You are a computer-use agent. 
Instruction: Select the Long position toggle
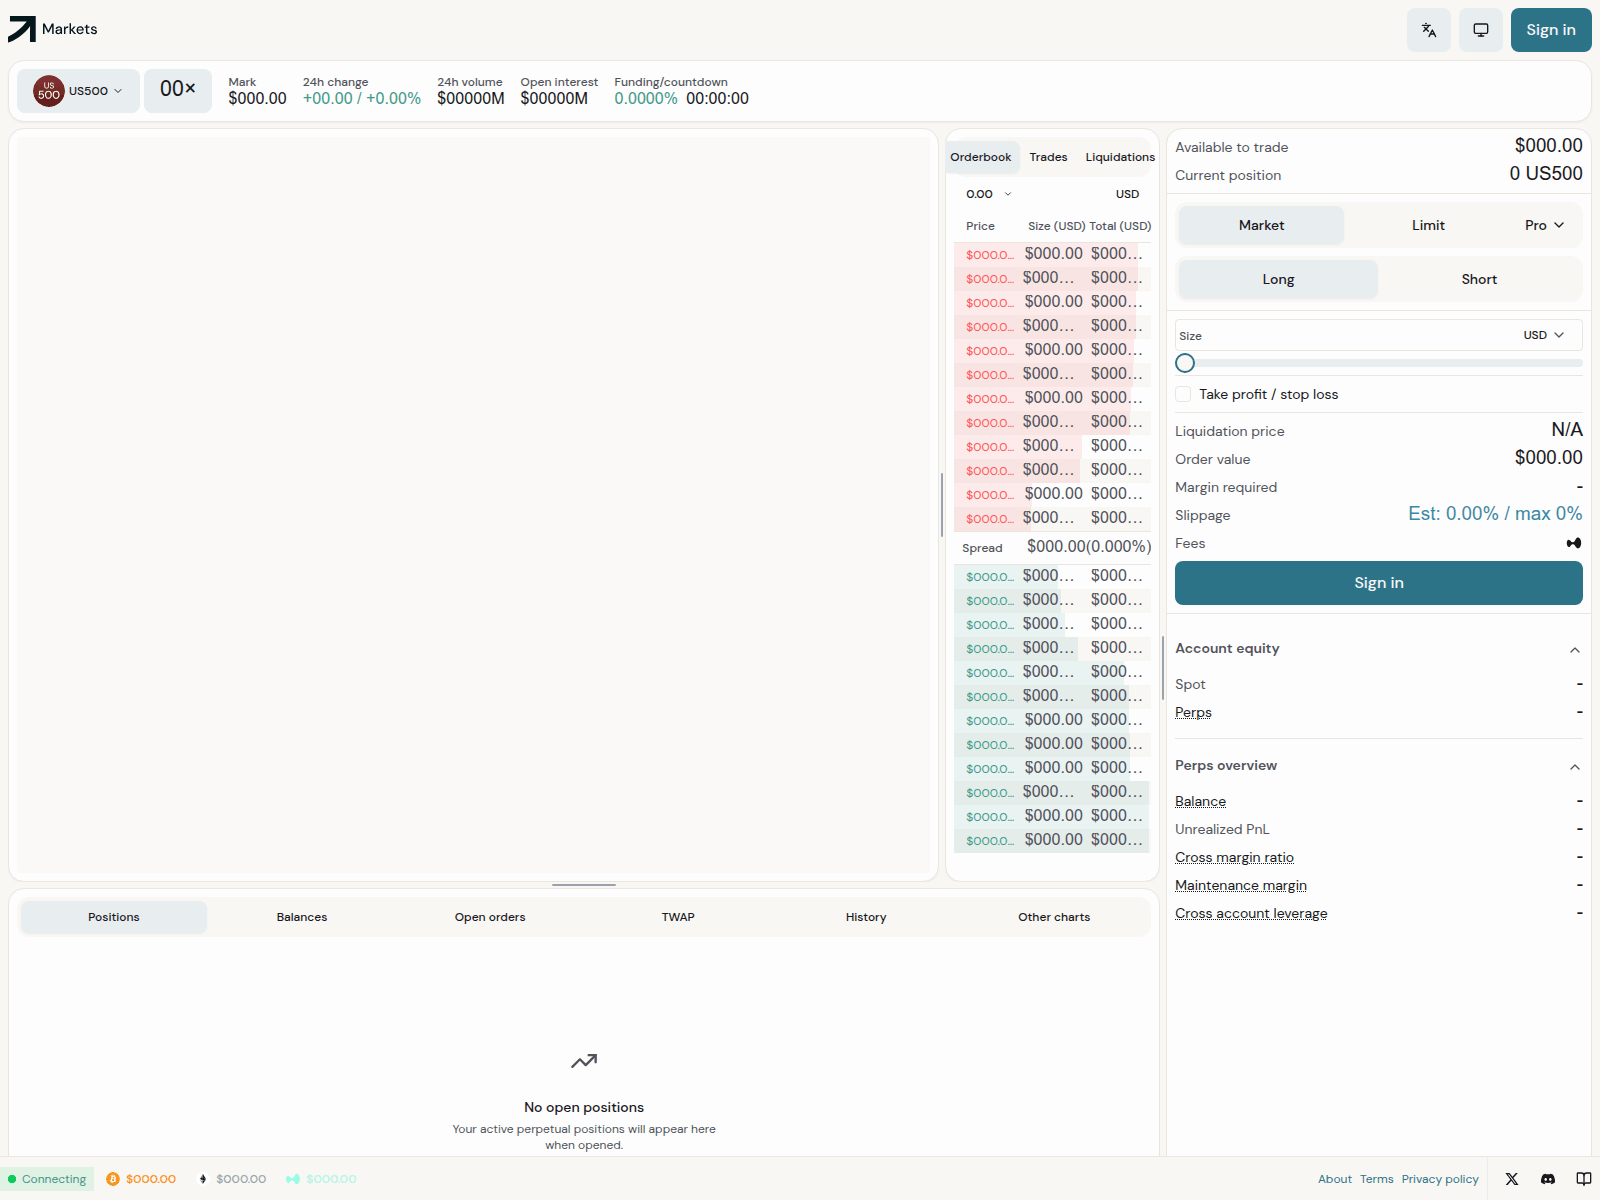pos(1277,279)
